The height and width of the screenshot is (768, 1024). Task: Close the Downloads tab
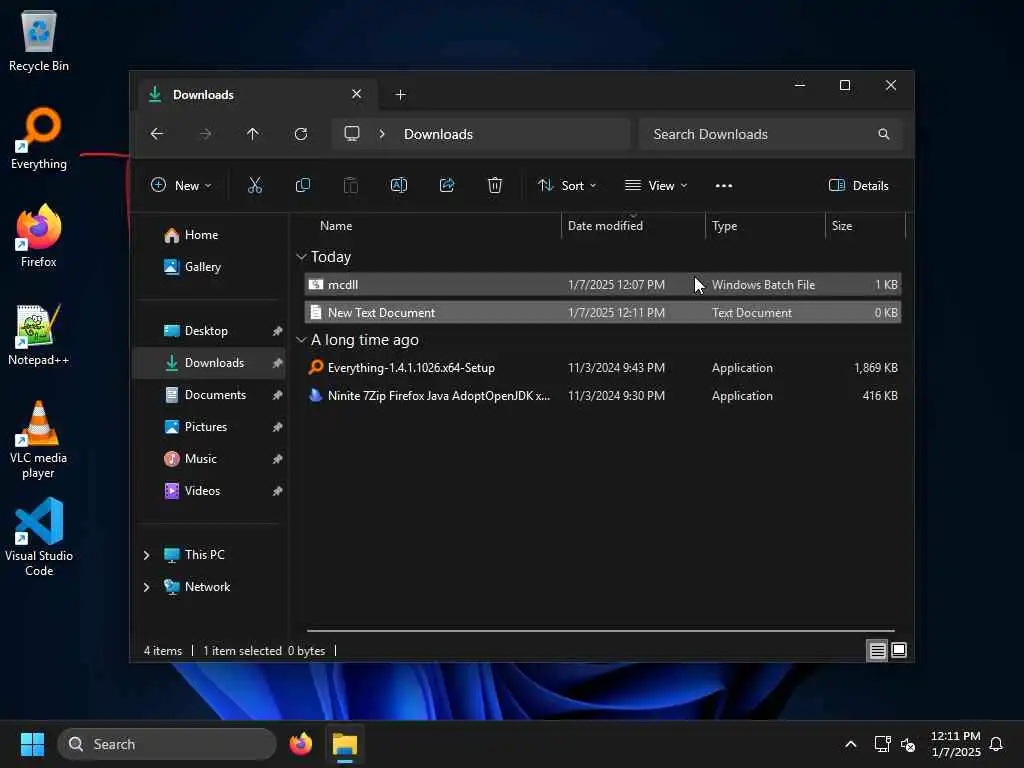pos(357,94)
